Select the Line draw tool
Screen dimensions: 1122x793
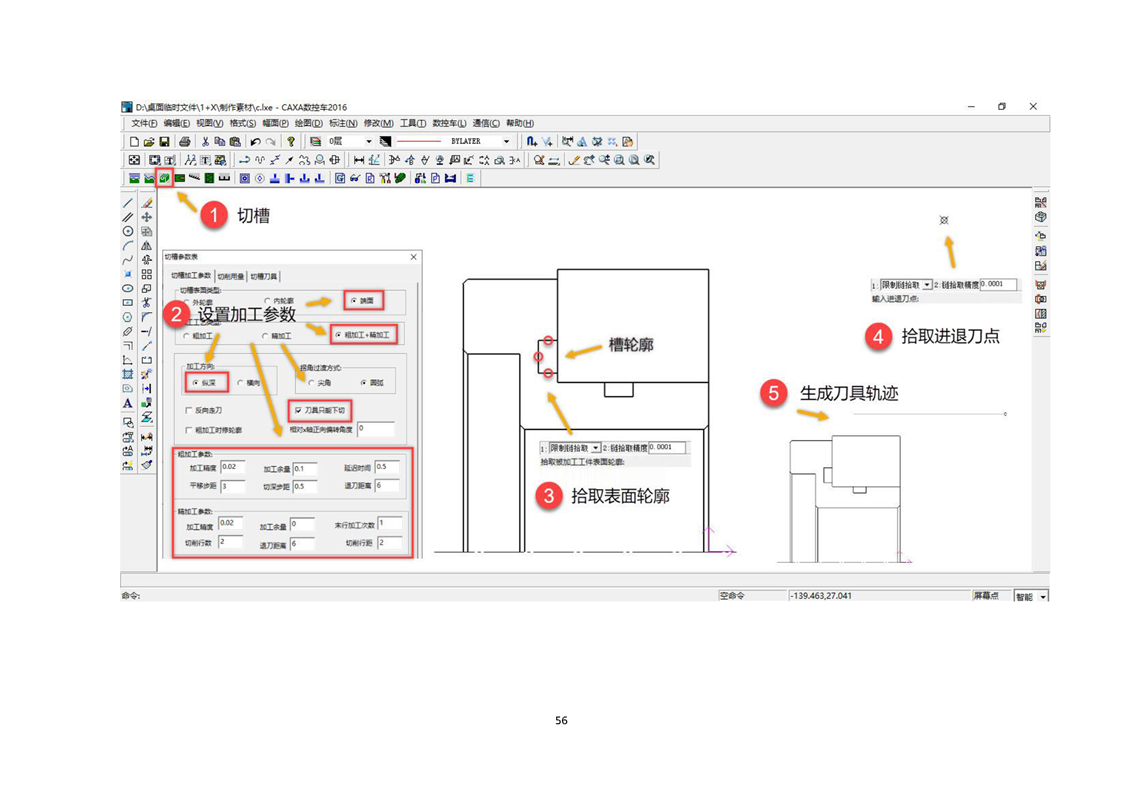127,203
